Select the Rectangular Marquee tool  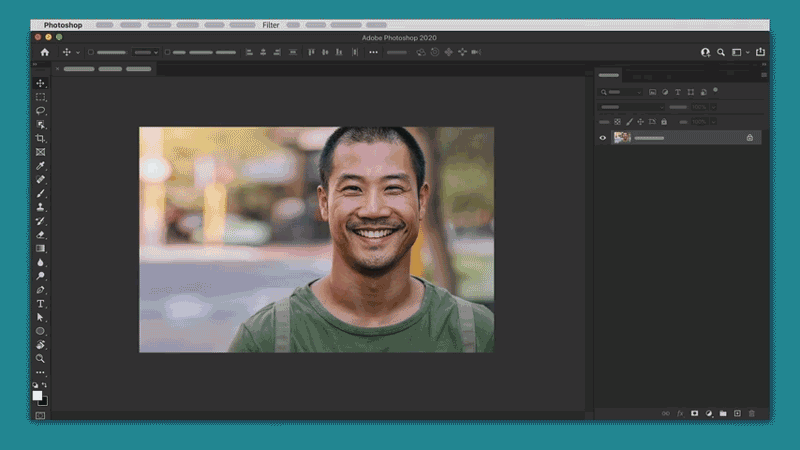41,97
